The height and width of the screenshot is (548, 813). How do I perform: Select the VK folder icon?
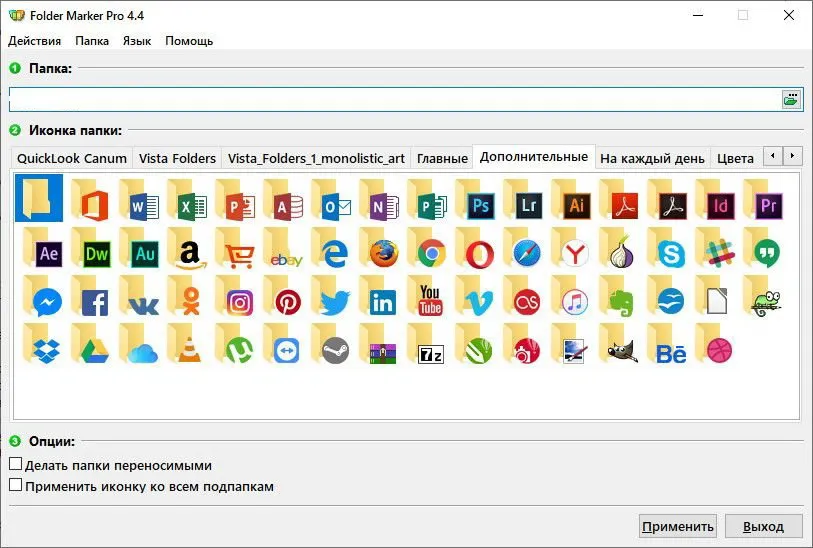coord(139,297)
